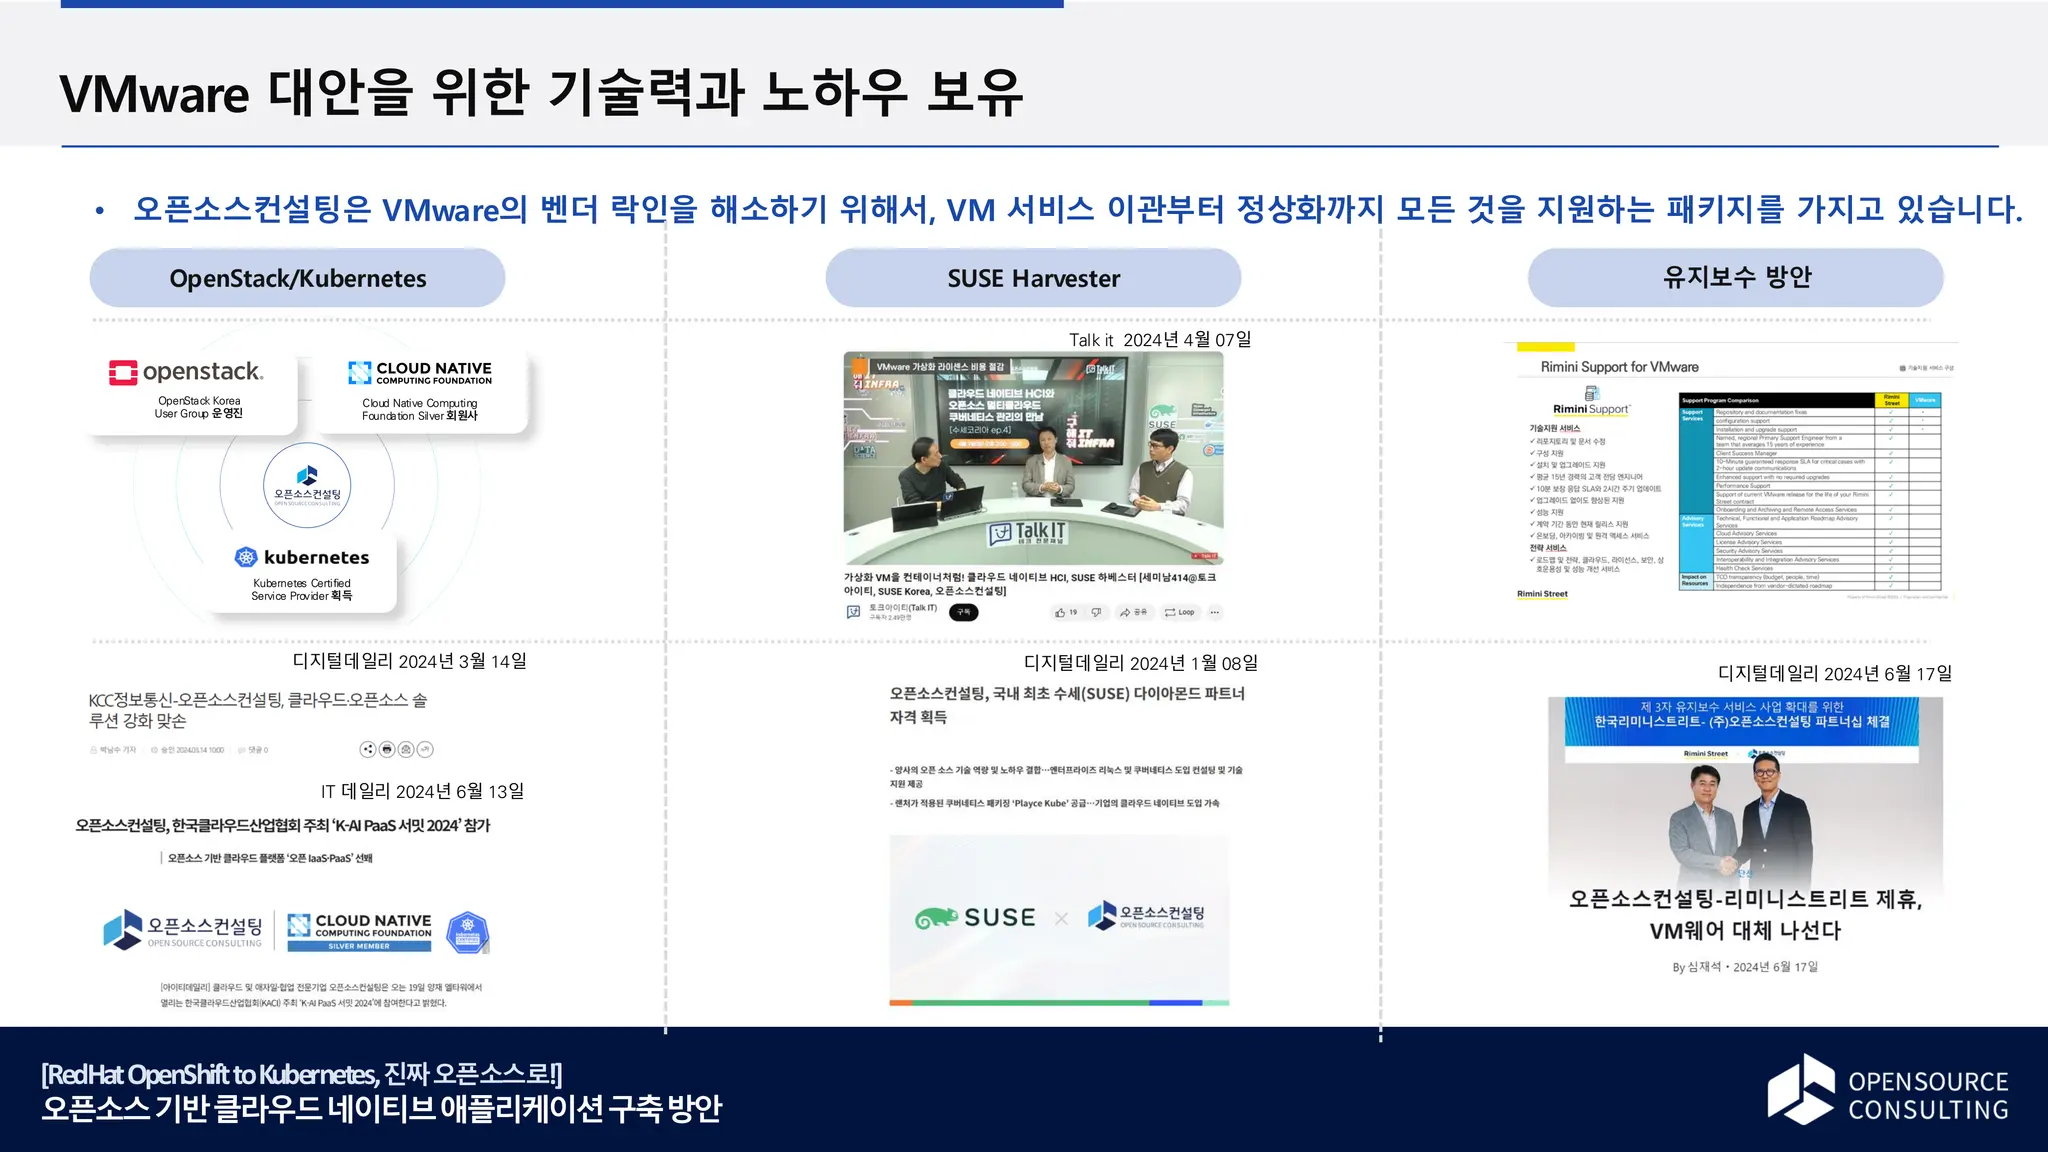Screen dimensions: 2048x1152
Task: Click the Rimini Support logo in the thumbnail
Action: click(x=1591, y=401)
